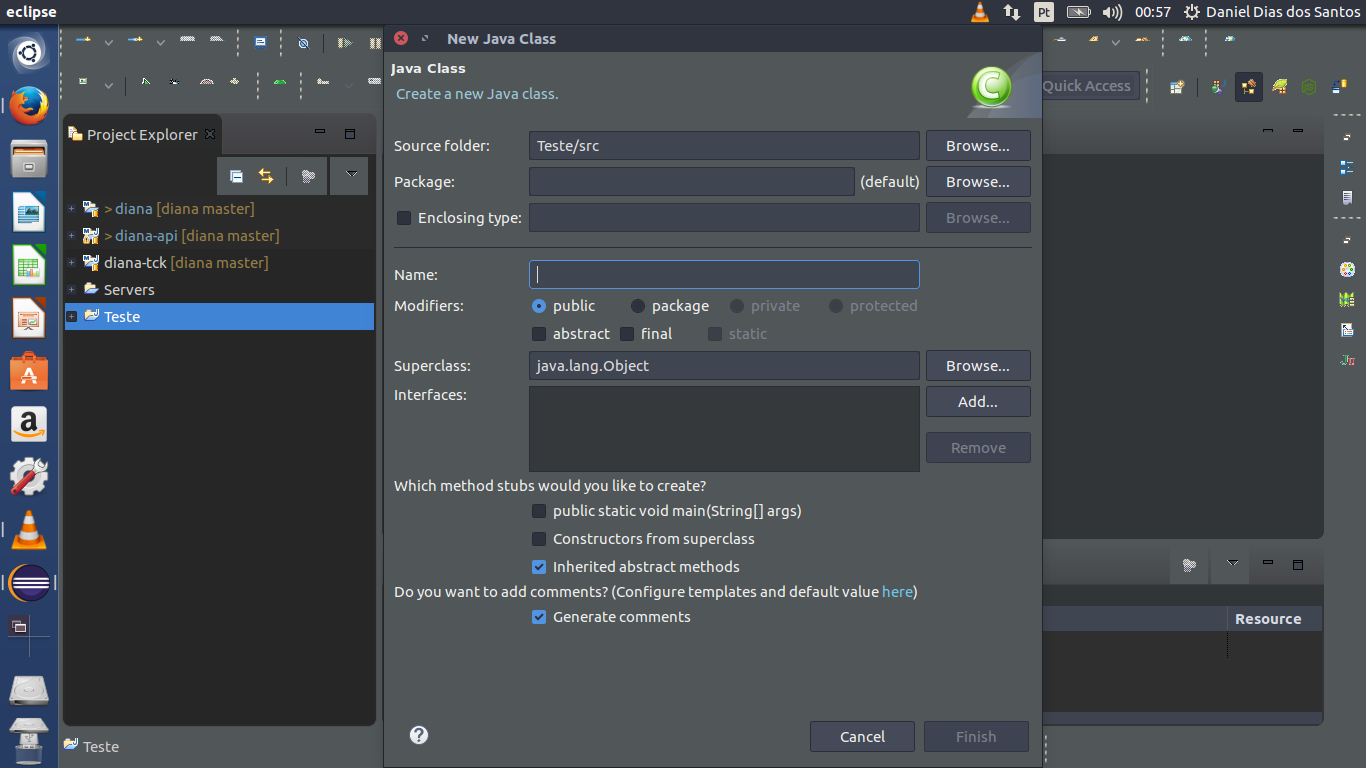
Task: Click the Skip All Breakpoints toolbar icon
Action: (x=303, y=43)
